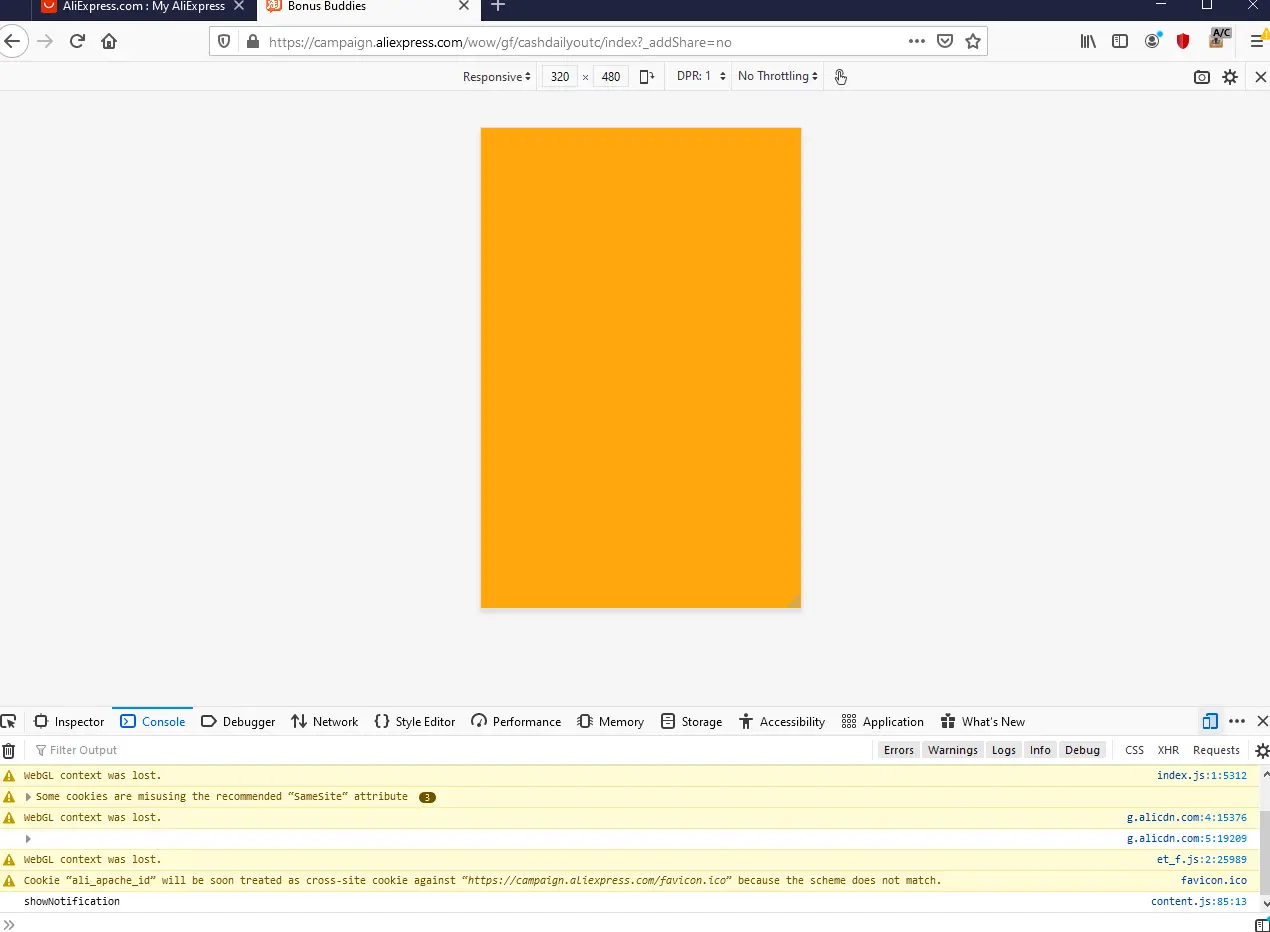The width and height of the screenshot is (1270, 932).
Task: Click the viewport height field 480
Action: pos(611,77)
